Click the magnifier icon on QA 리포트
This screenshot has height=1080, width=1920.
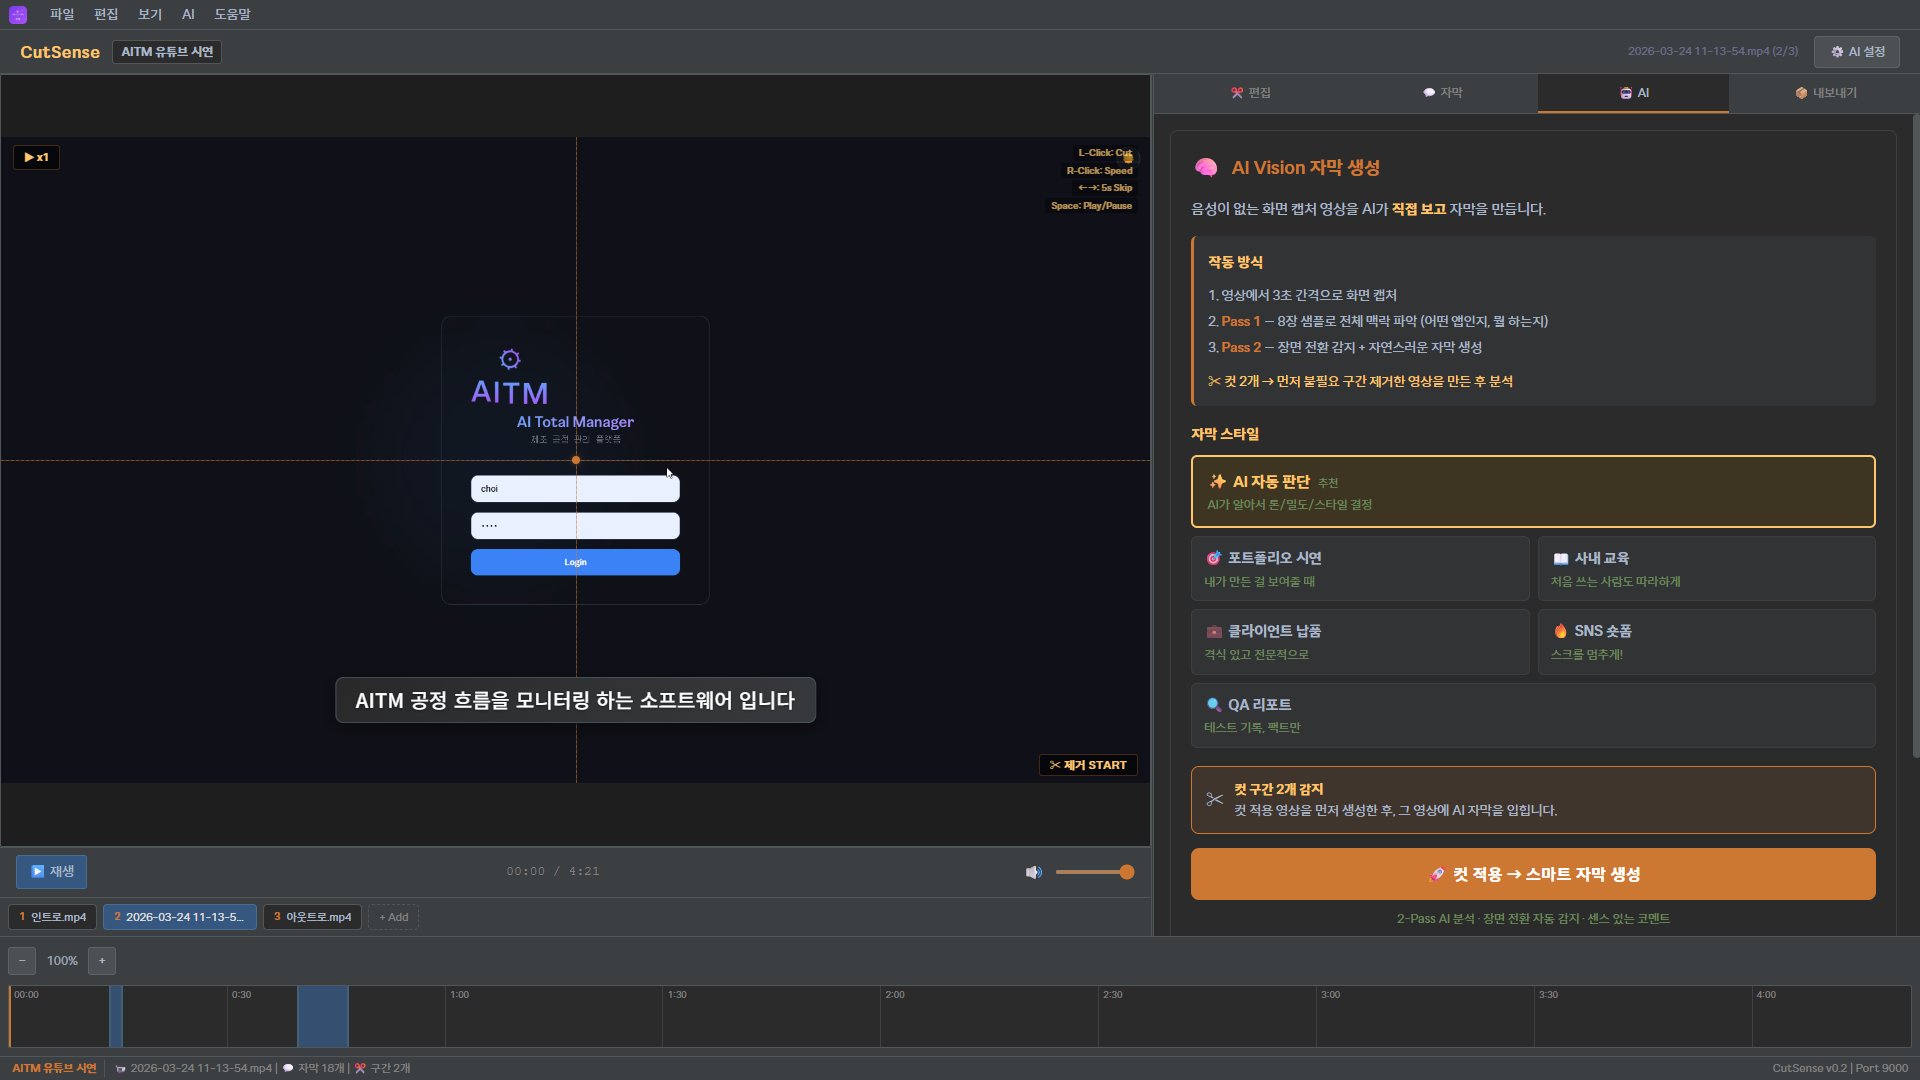click(x=1213, y=705)
